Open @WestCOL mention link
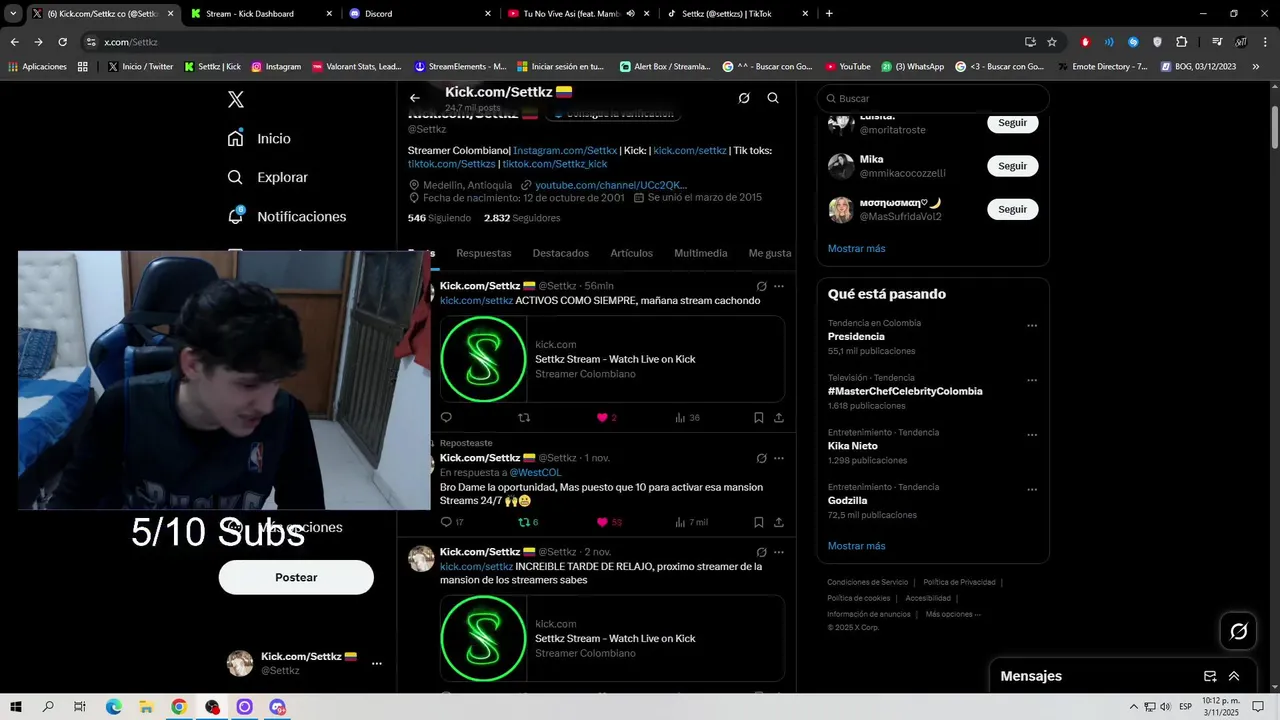Screen dimensions: 1280x720 pos(535,472)
